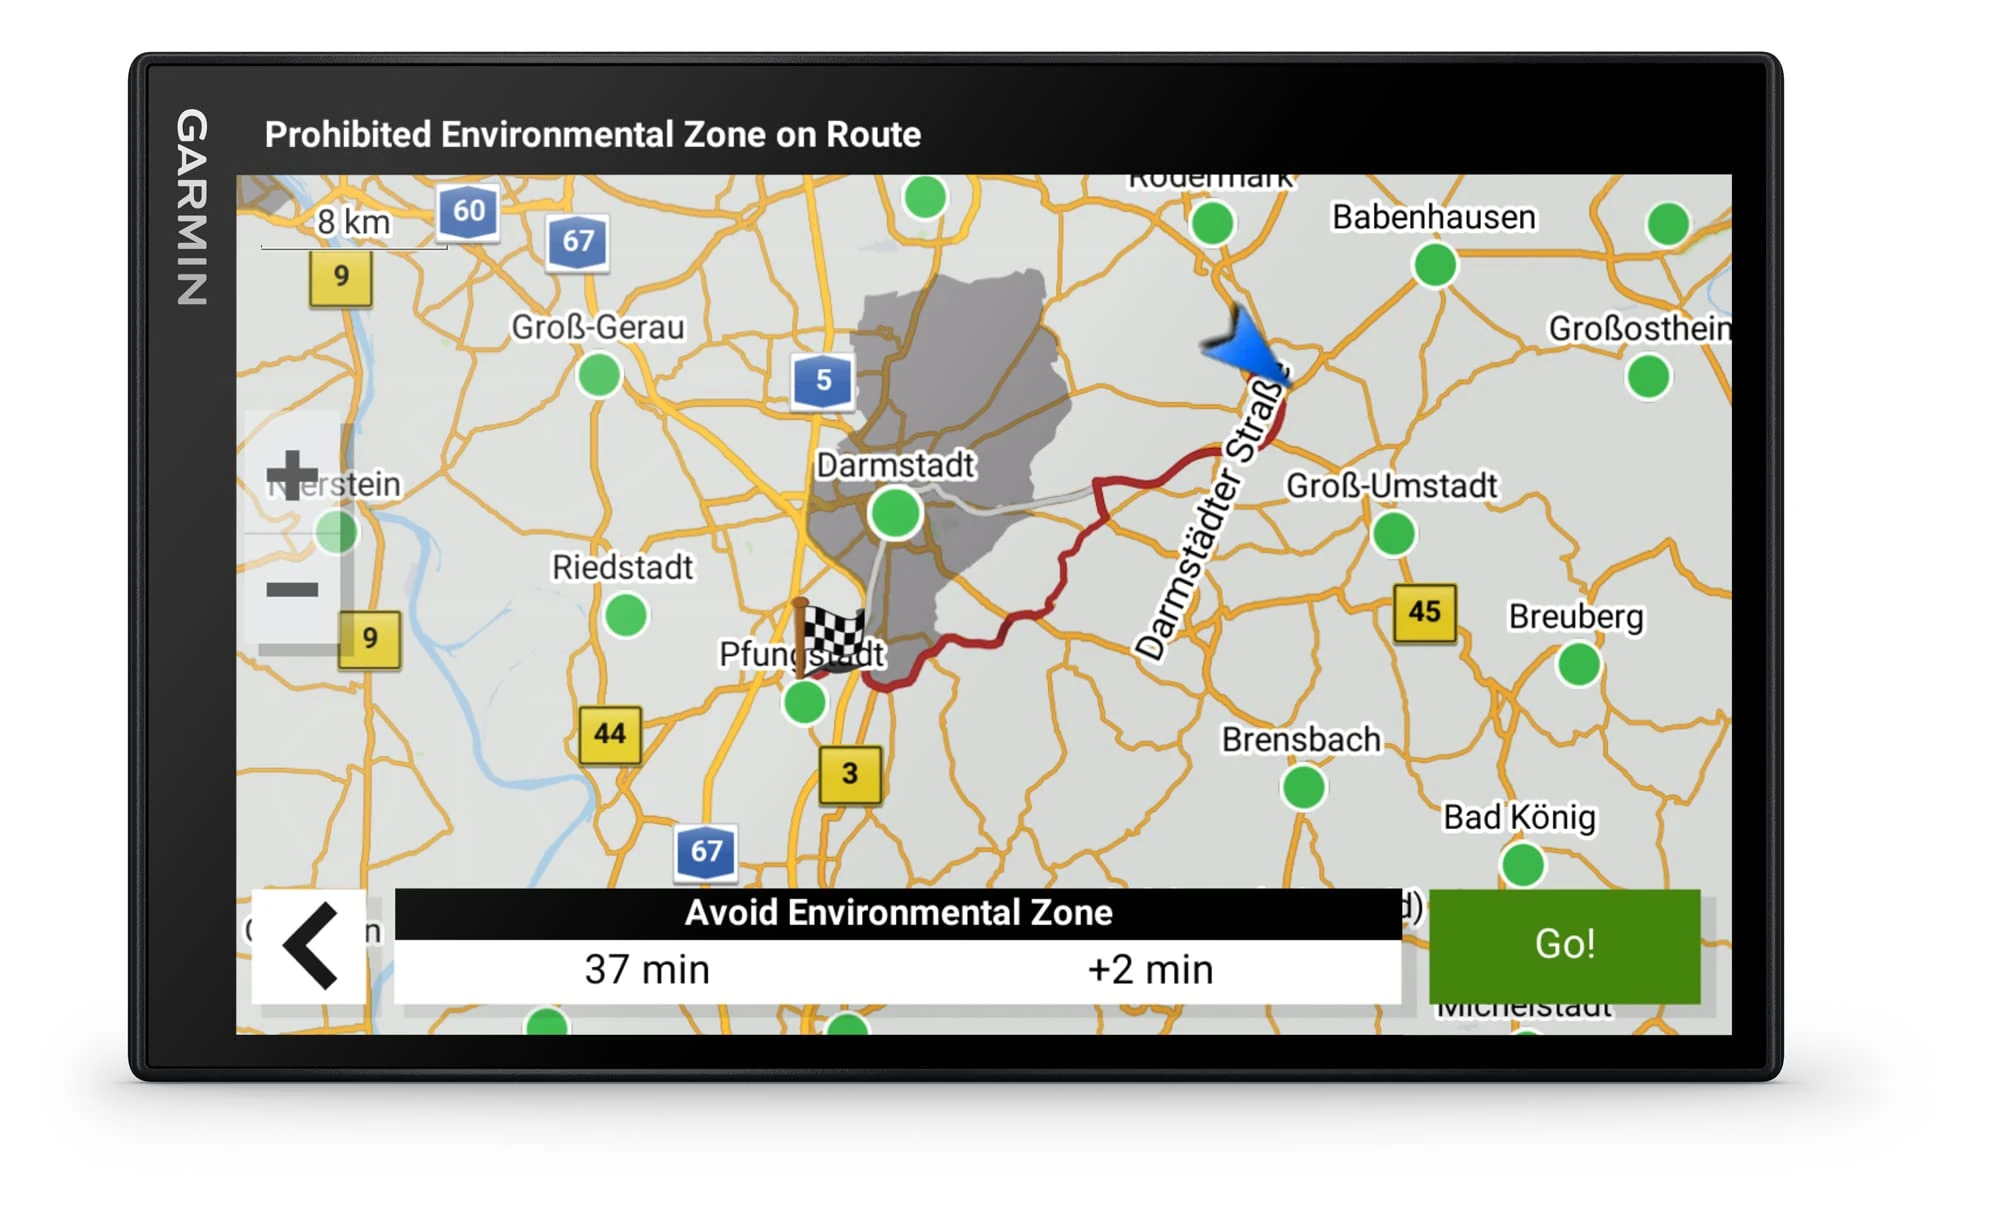The image size is (2000, 1219).
Task: Select the Avoid Environmental Zone route option
Action: pos(897,913)
